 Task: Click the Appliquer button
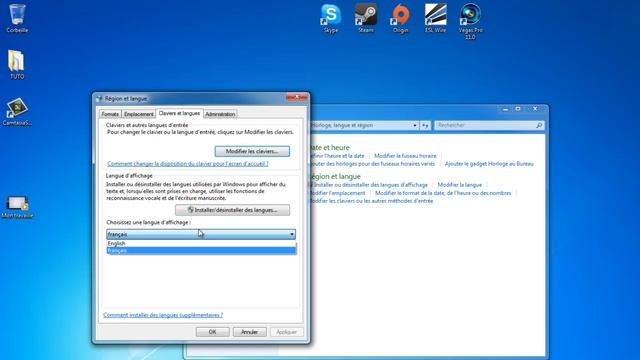tap(286, 332)
